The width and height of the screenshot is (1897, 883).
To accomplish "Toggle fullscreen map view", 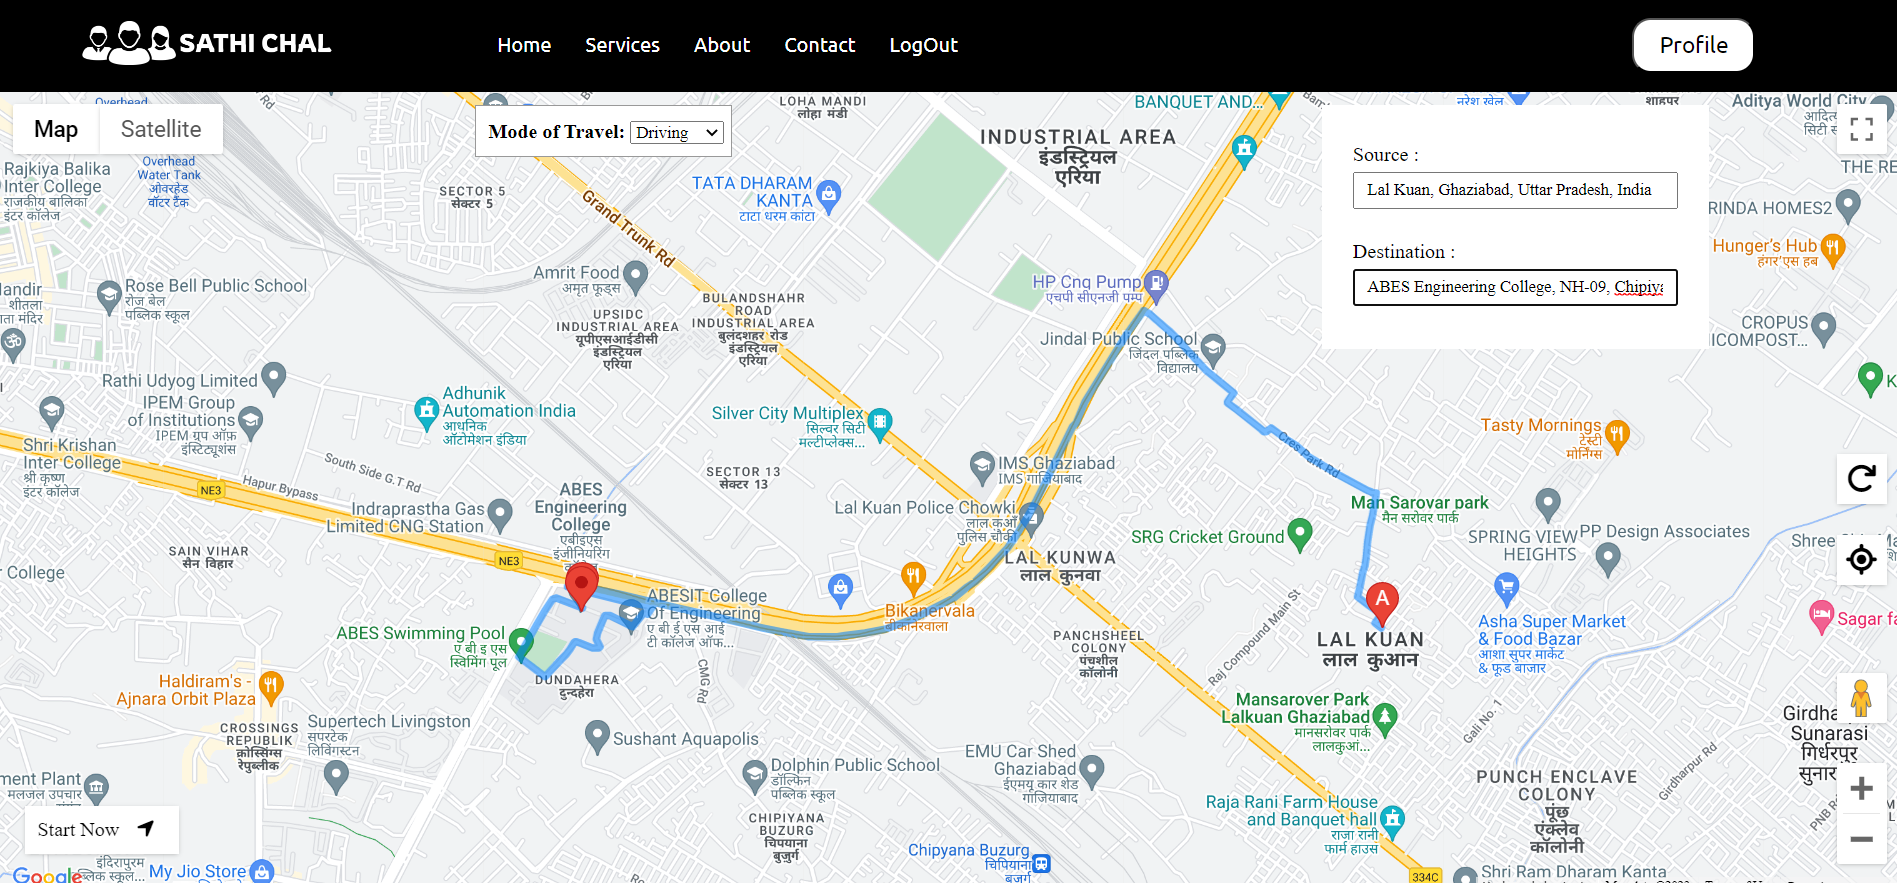I will 1861,129.
